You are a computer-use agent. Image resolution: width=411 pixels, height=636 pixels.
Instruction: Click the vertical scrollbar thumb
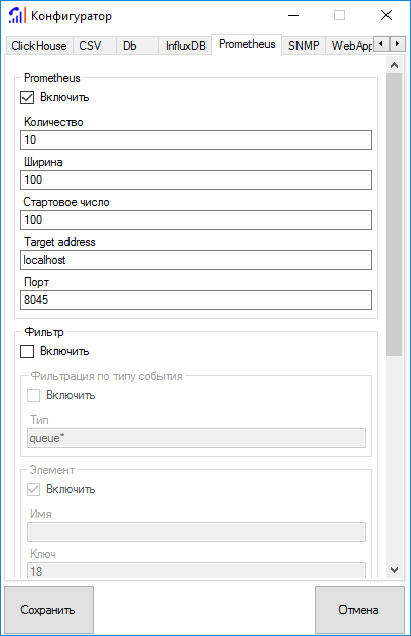click(x=394, y=215)
